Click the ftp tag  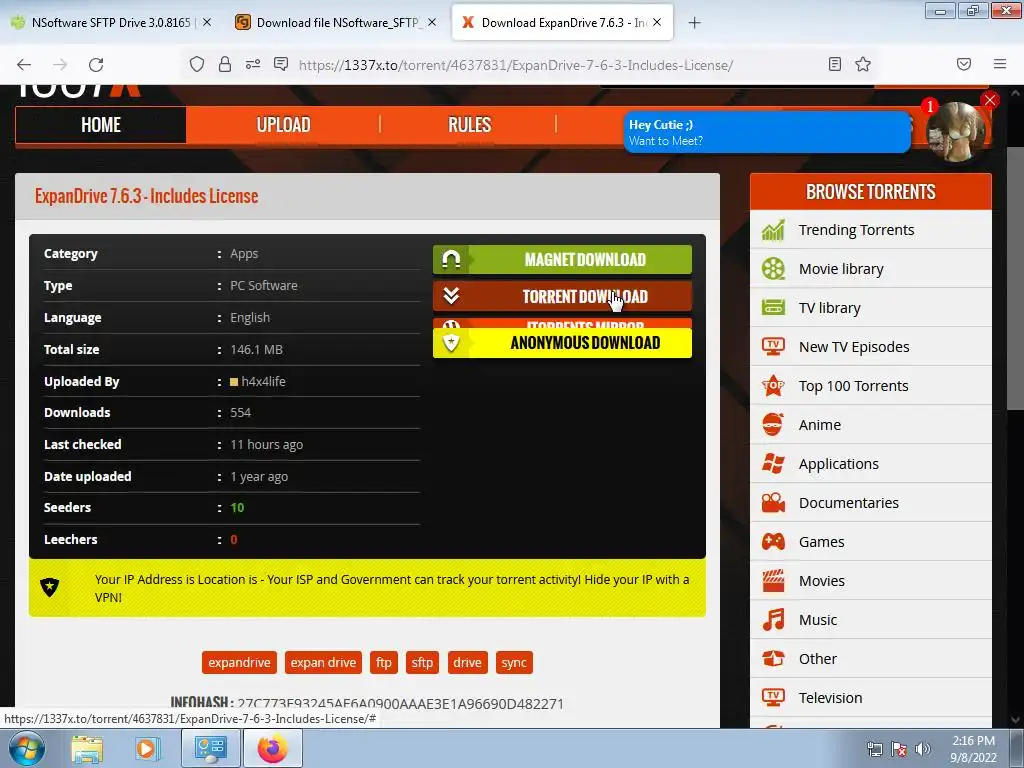tap(384, 662)
